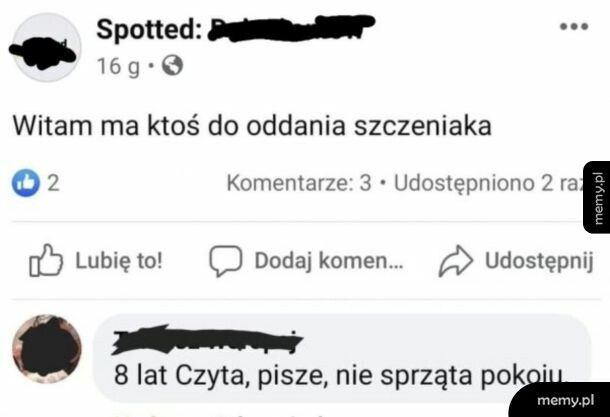The height and width of the screenshot is (417, 610).
Task: Click the share arrow icon
Action: click(455, 261)
